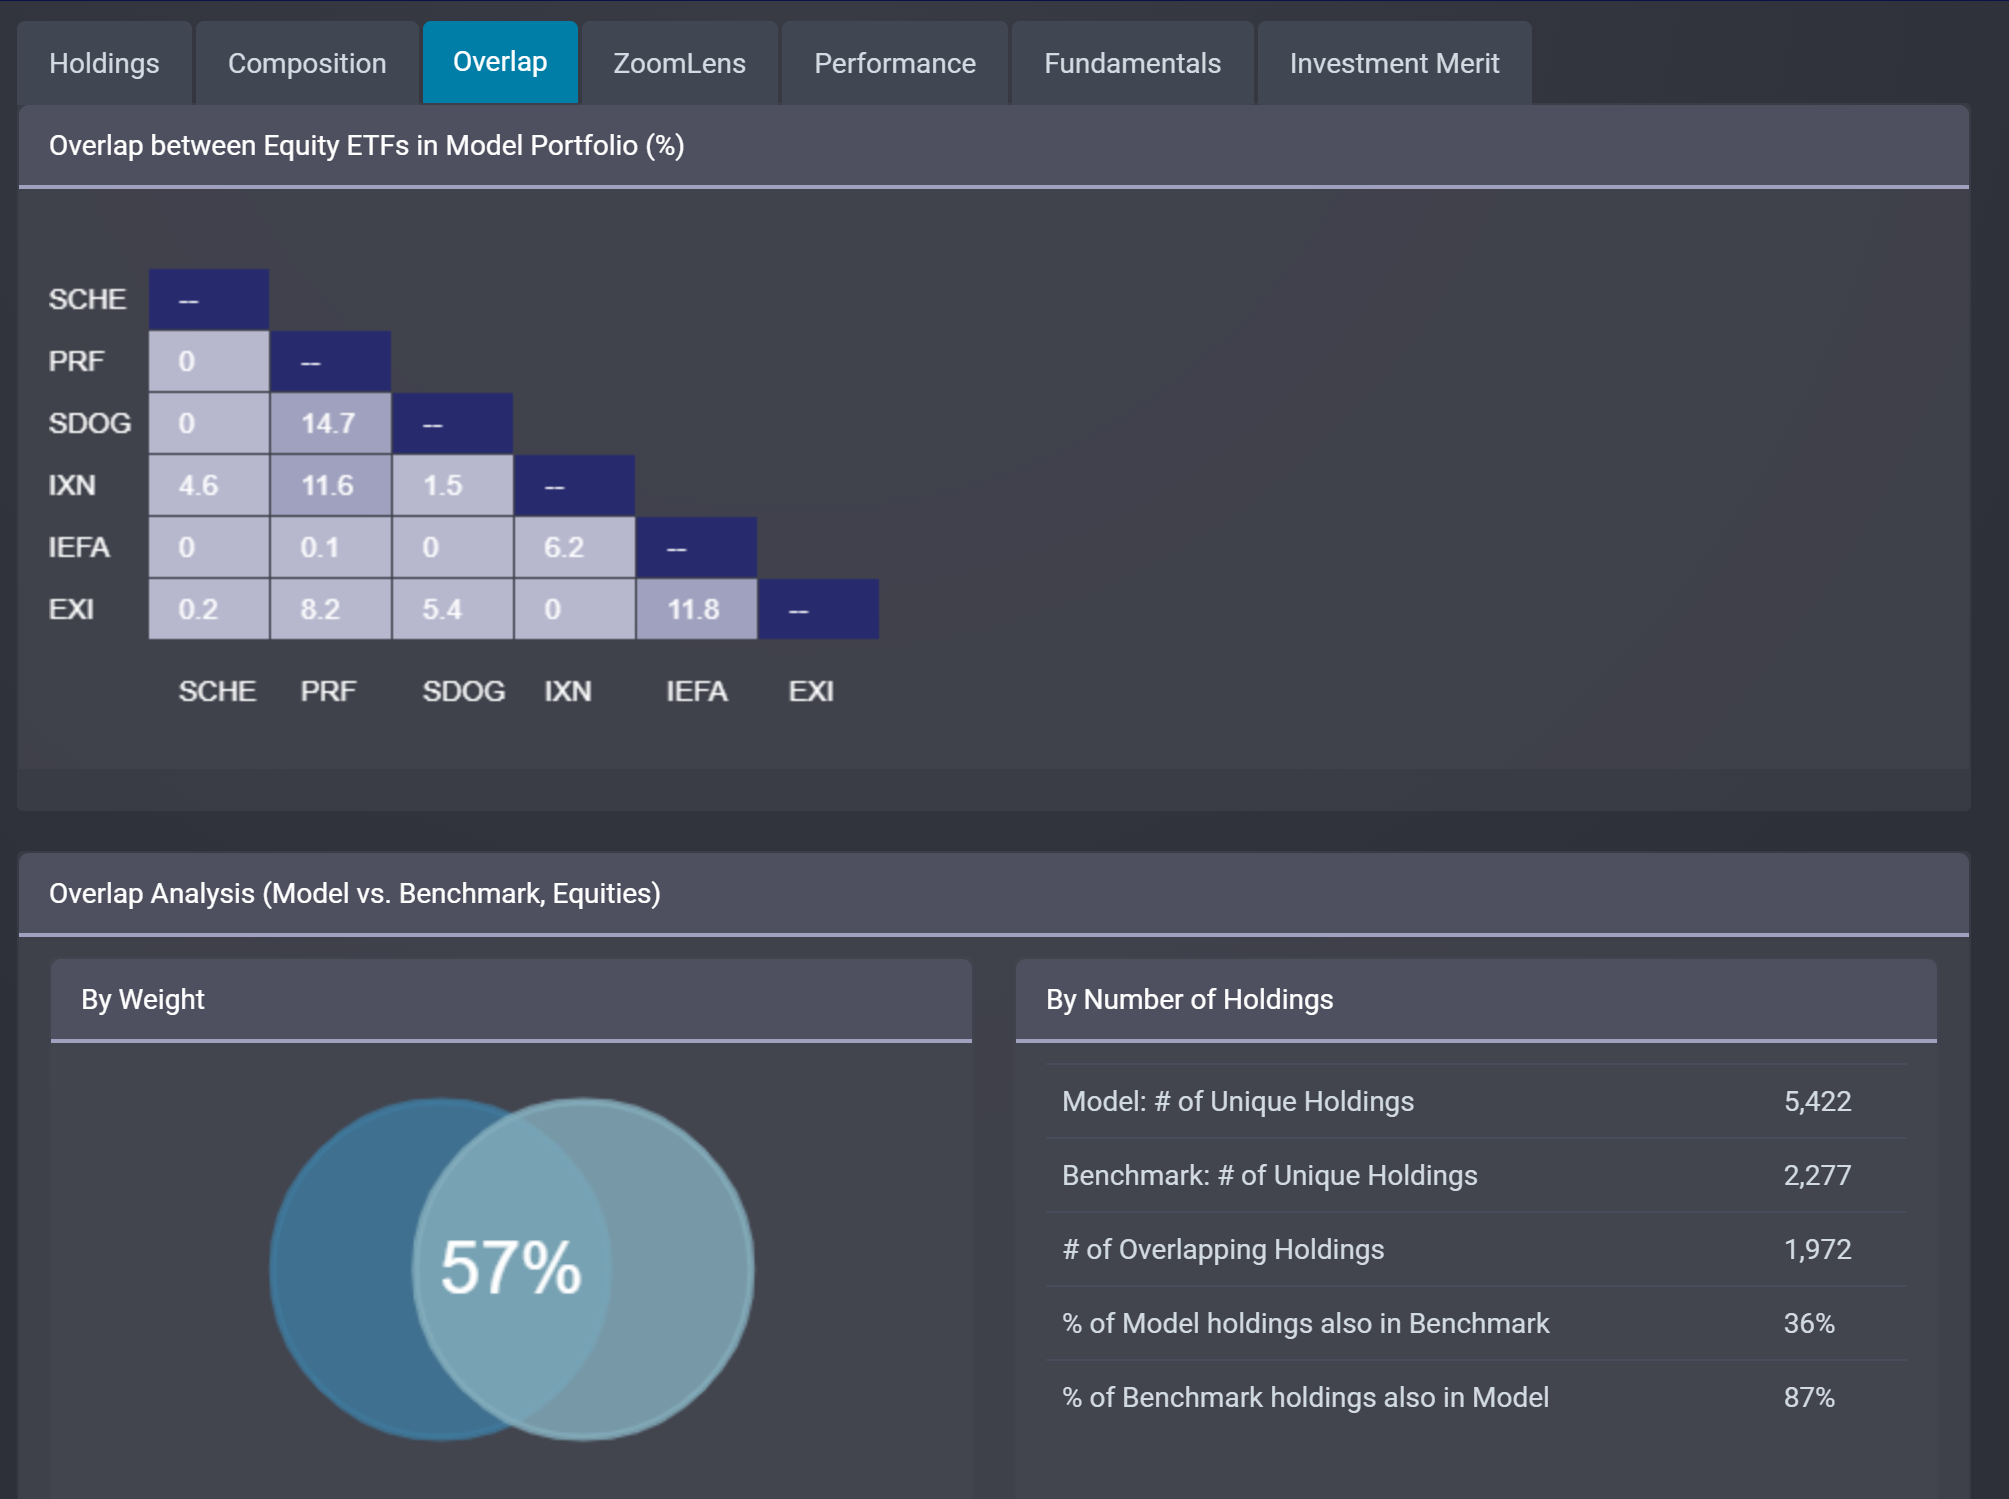This screenshot has width=2009, height=1499.
Task: Switch to the Composition tab
Action: (x=307, y=63)
